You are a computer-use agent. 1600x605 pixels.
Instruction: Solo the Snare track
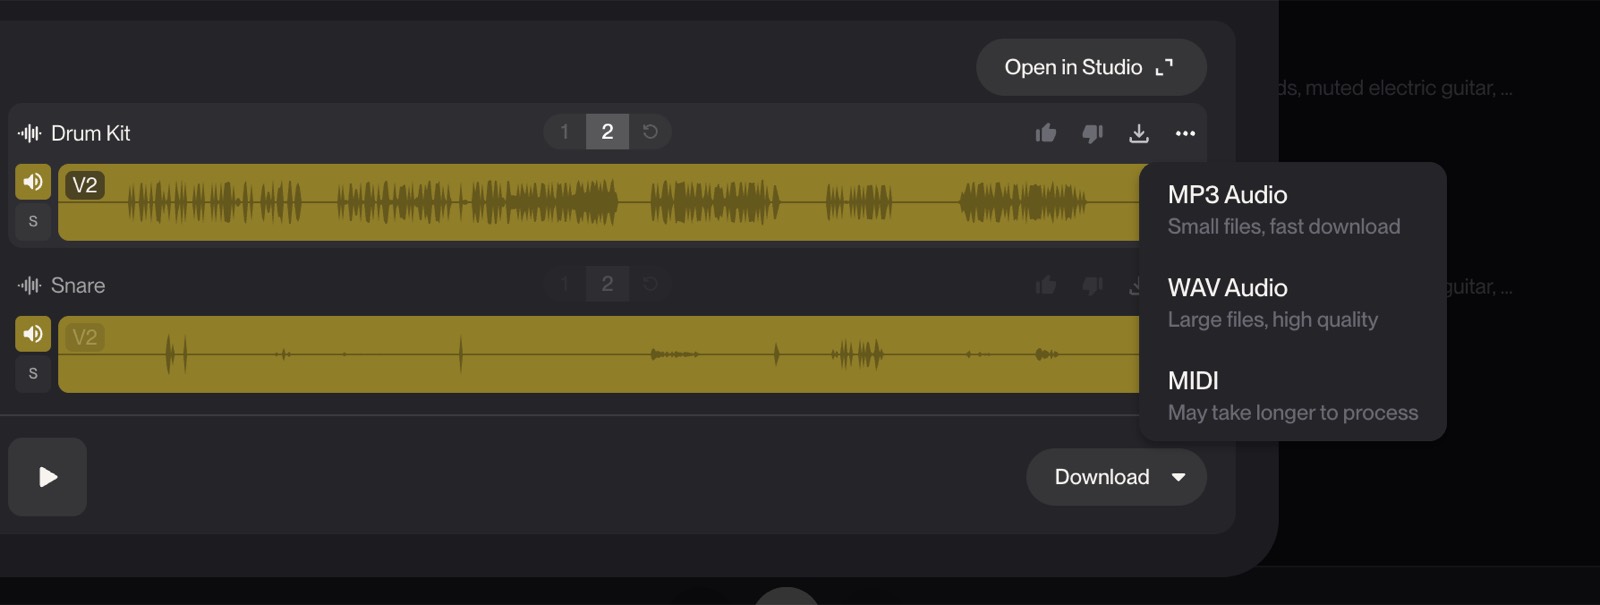click(x=33, y=373)
